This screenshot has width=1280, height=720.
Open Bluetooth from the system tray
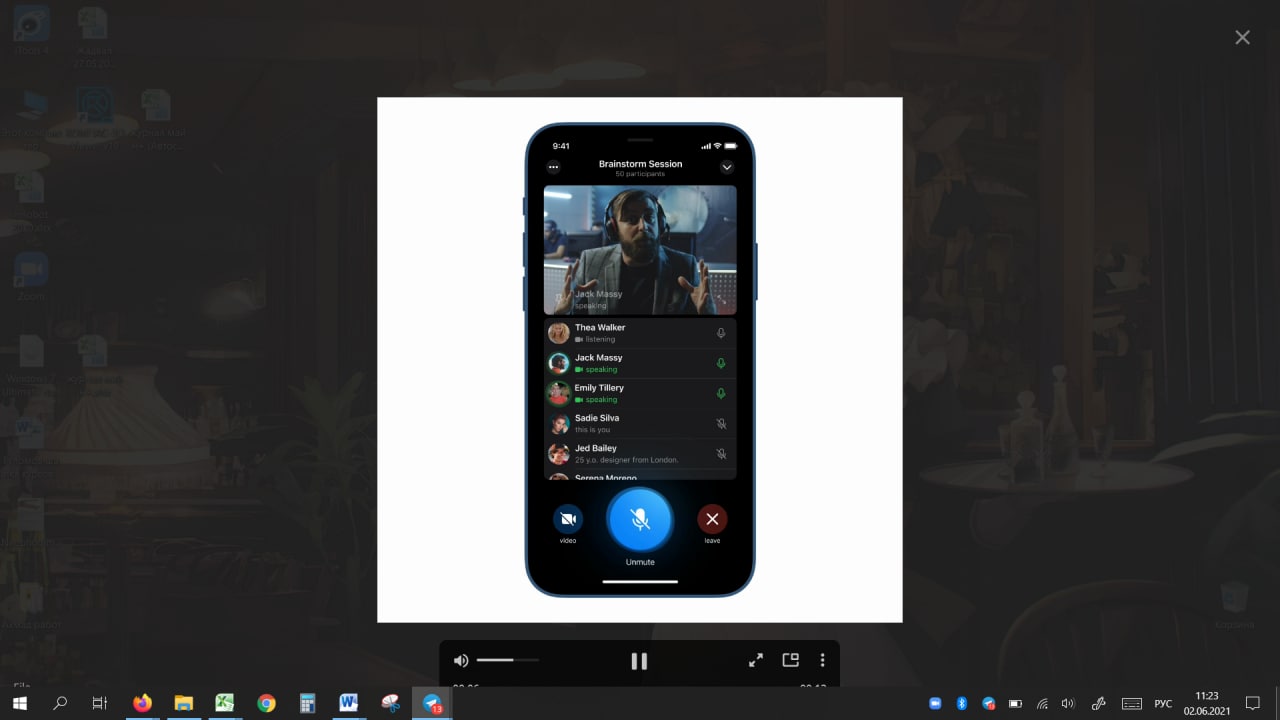[x=961, y=703]
